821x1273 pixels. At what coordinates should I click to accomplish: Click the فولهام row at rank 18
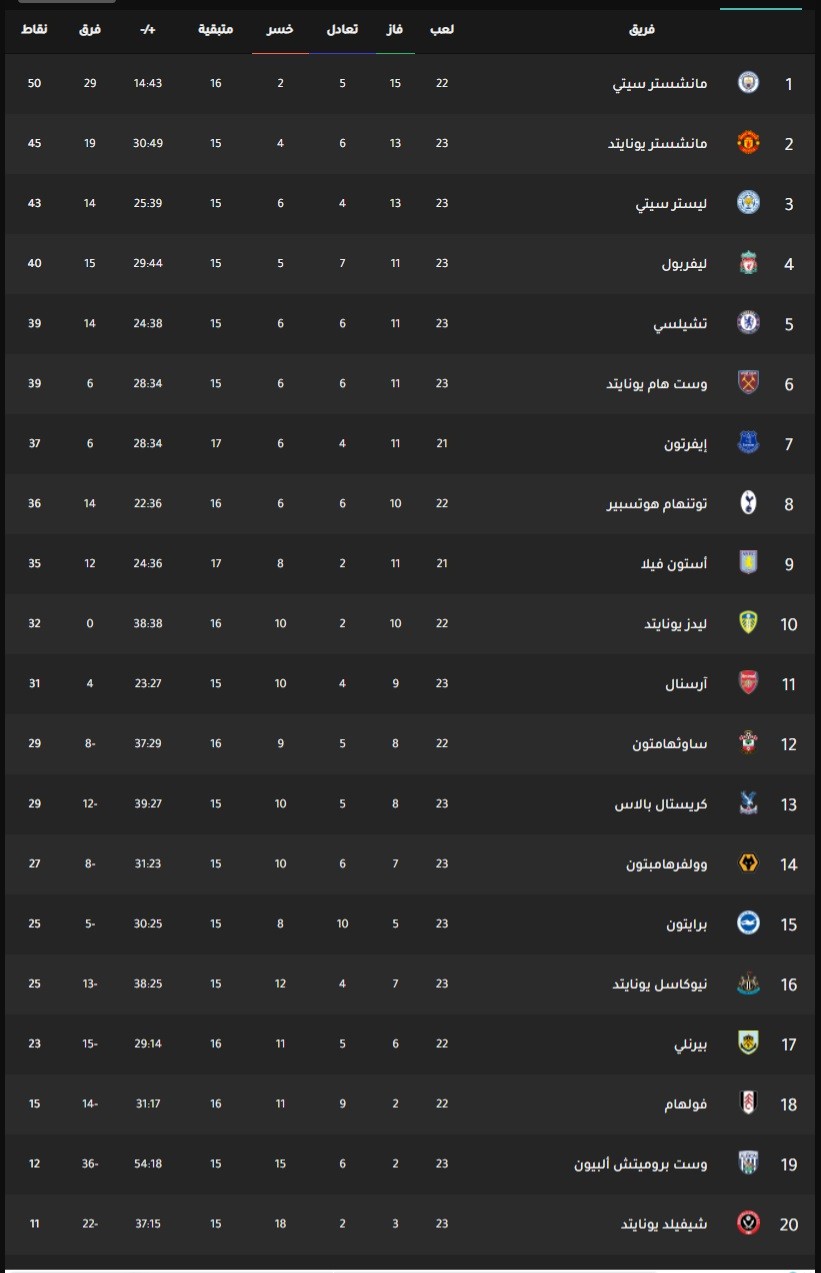(x=410, y=1103)
